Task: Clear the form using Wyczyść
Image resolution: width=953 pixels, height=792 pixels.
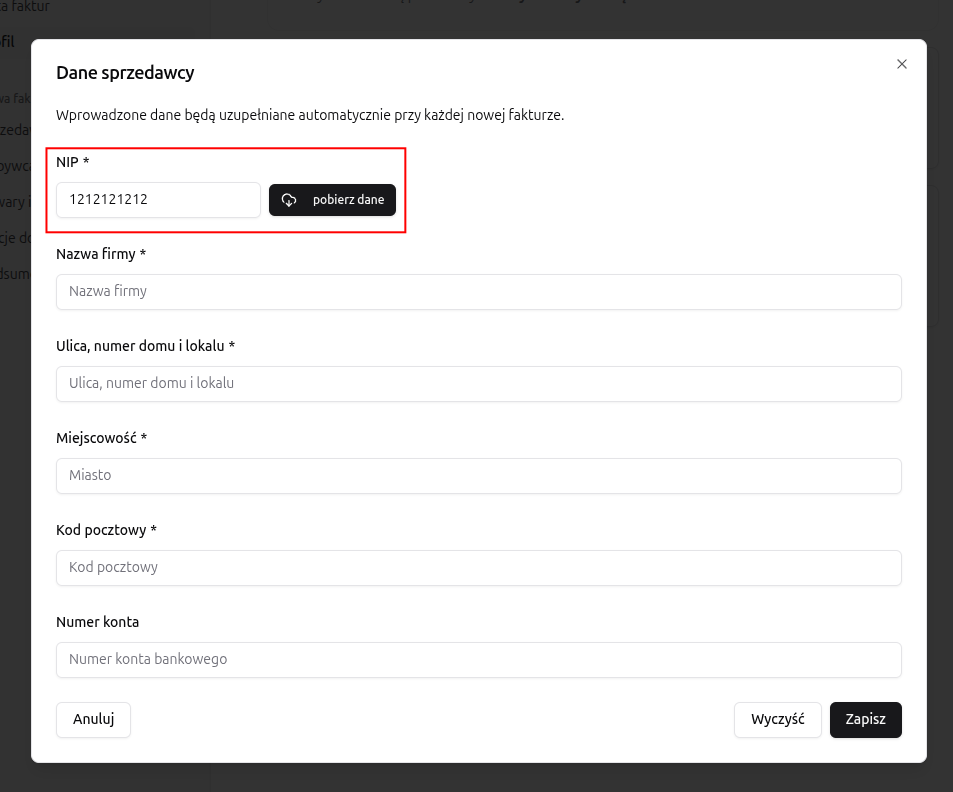Action: pos(777,720)
